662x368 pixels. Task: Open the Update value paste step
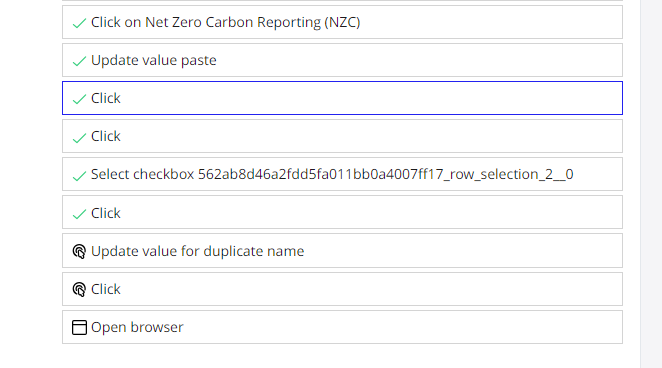[x=154, y=60]
